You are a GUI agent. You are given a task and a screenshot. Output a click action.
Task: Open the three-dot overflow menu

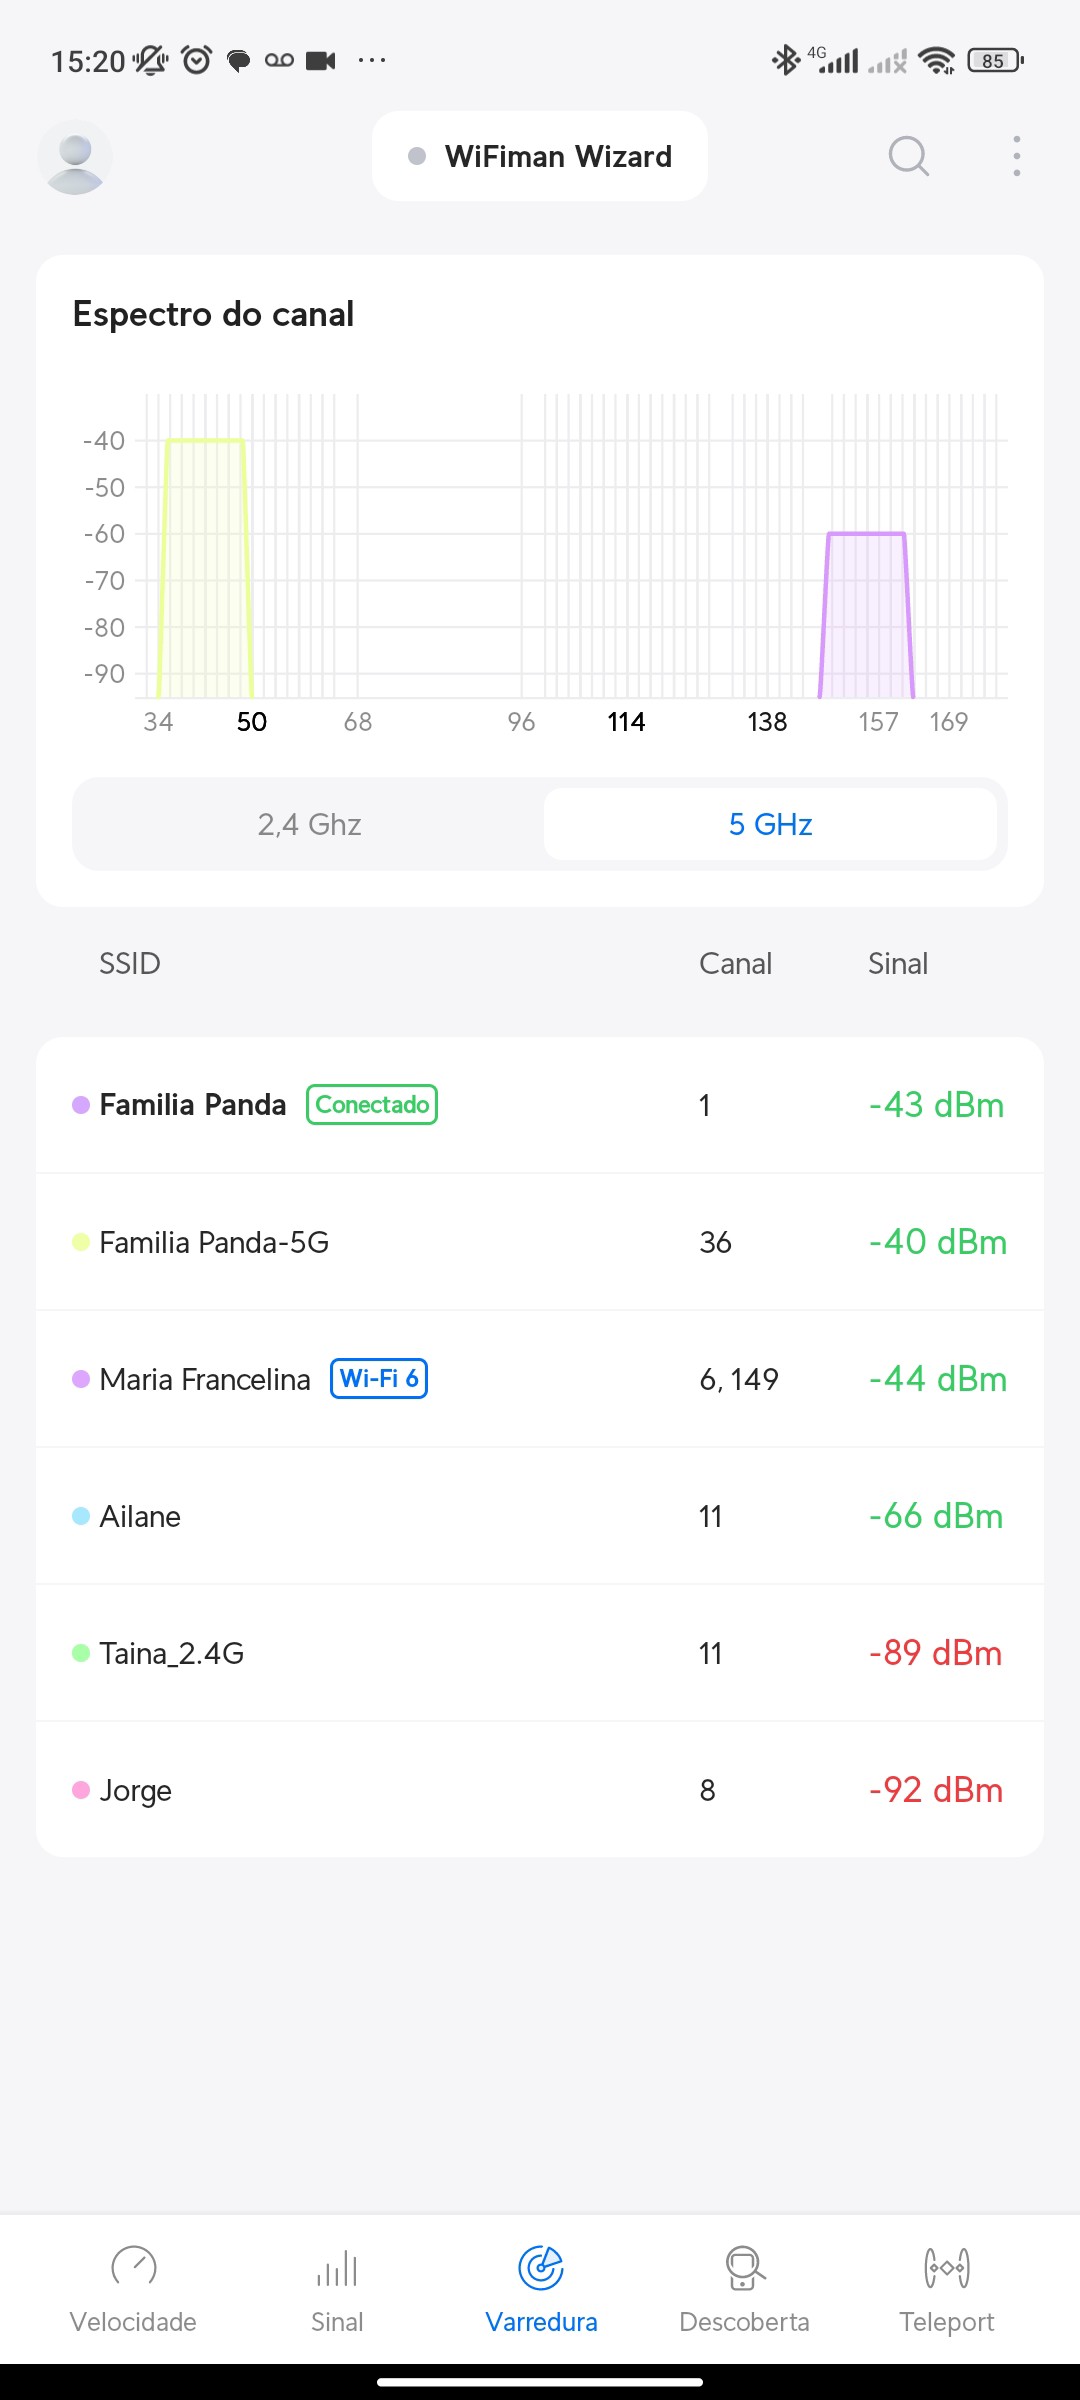[1016, 157]
